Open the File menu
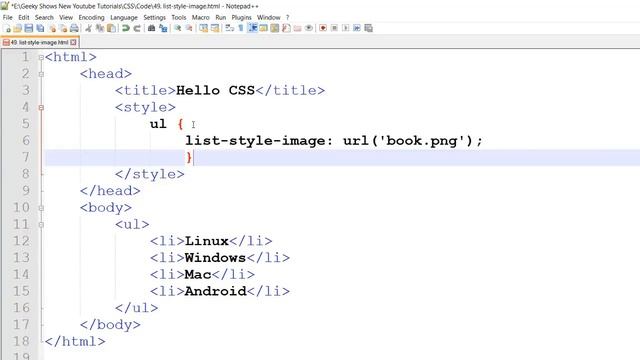 coord(7,18)
